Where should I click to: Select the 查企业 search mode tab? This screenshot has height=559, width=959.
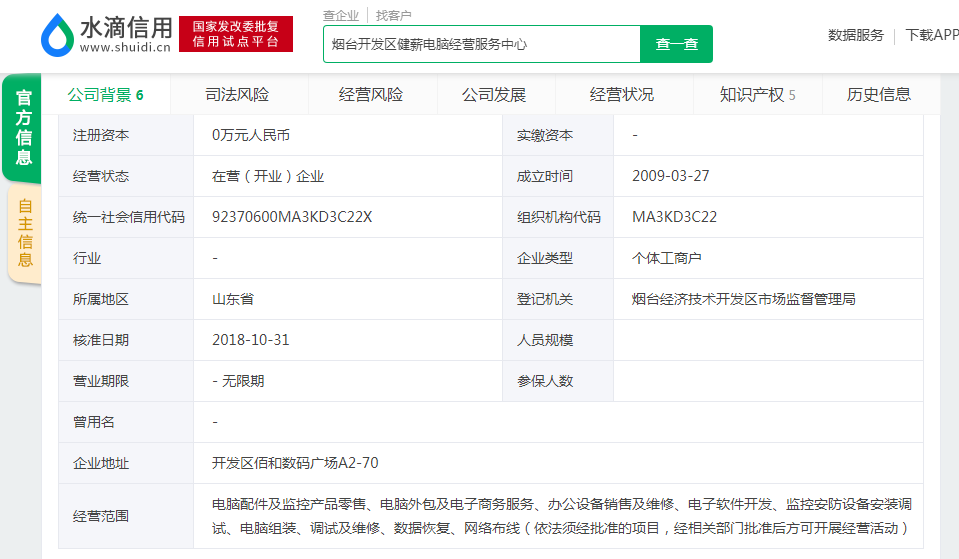(340, 15)
